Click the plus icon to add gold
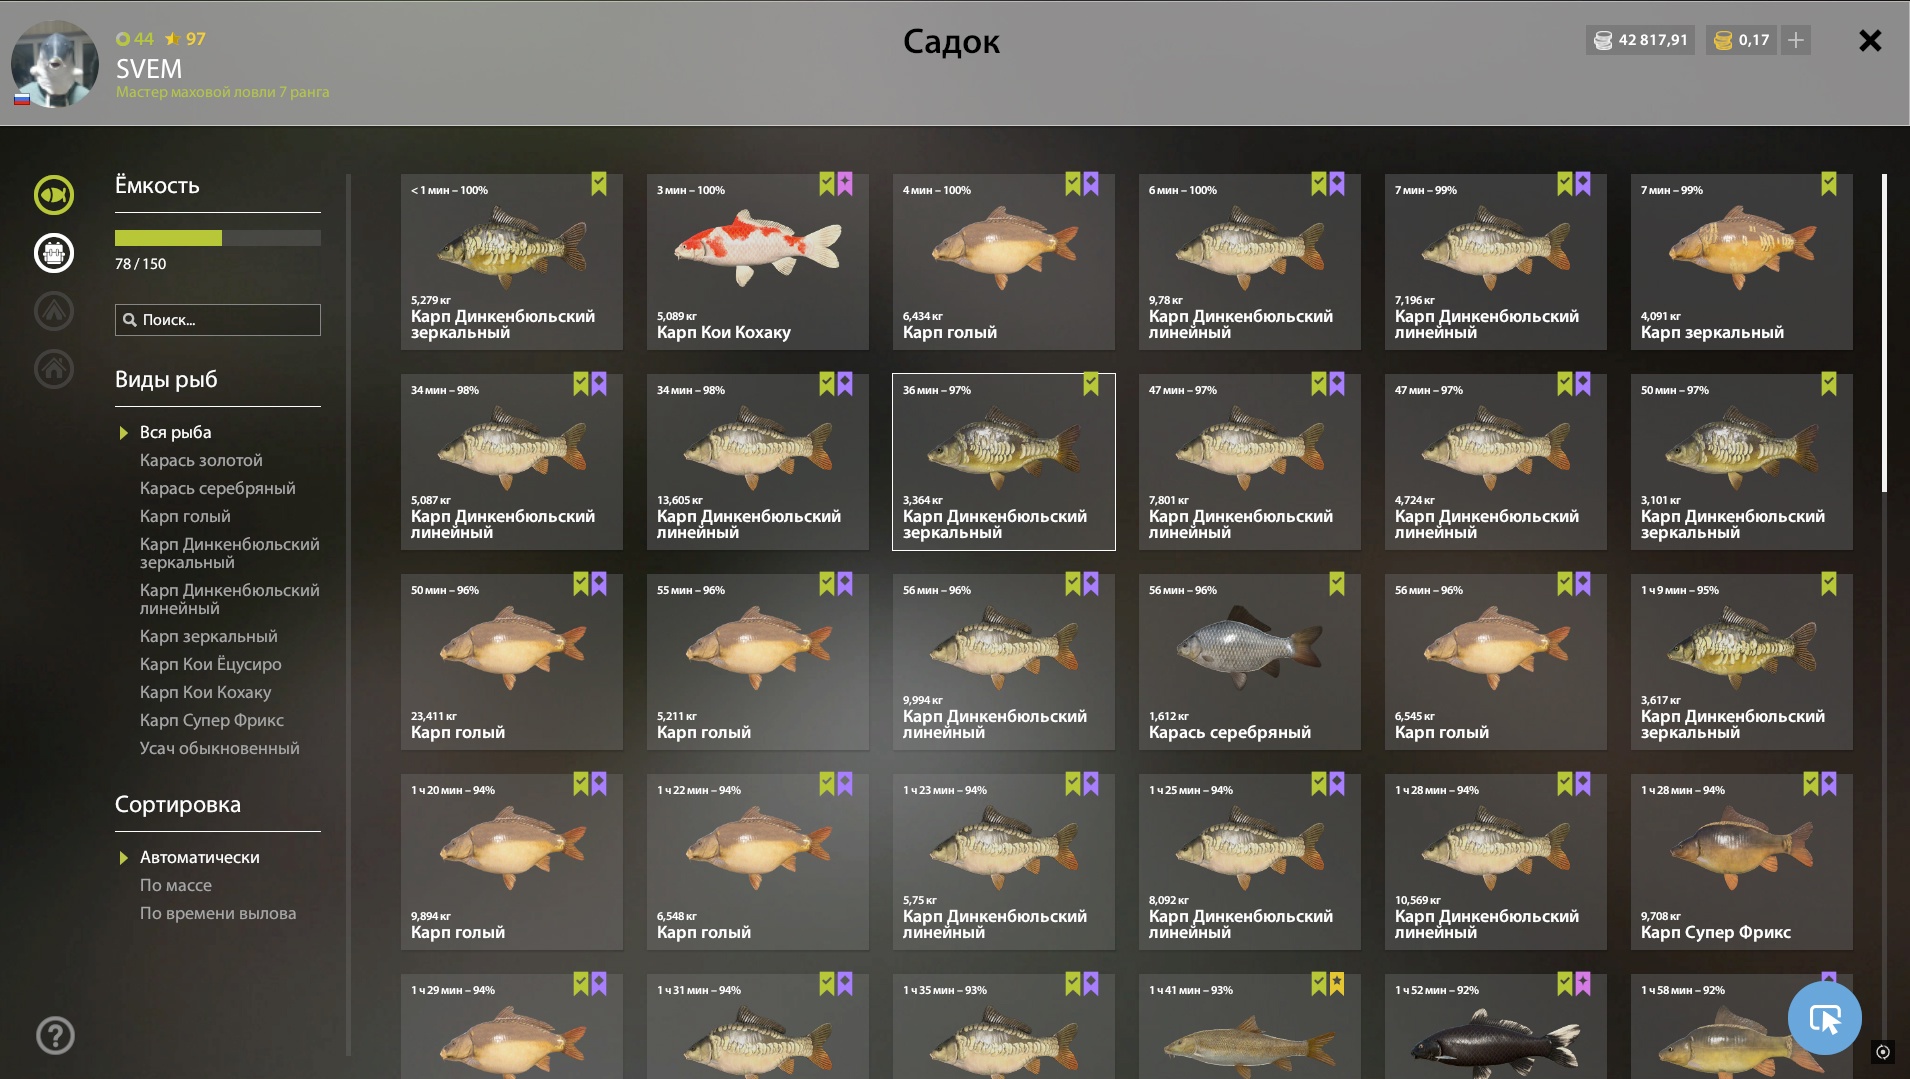 (1796, 40)
